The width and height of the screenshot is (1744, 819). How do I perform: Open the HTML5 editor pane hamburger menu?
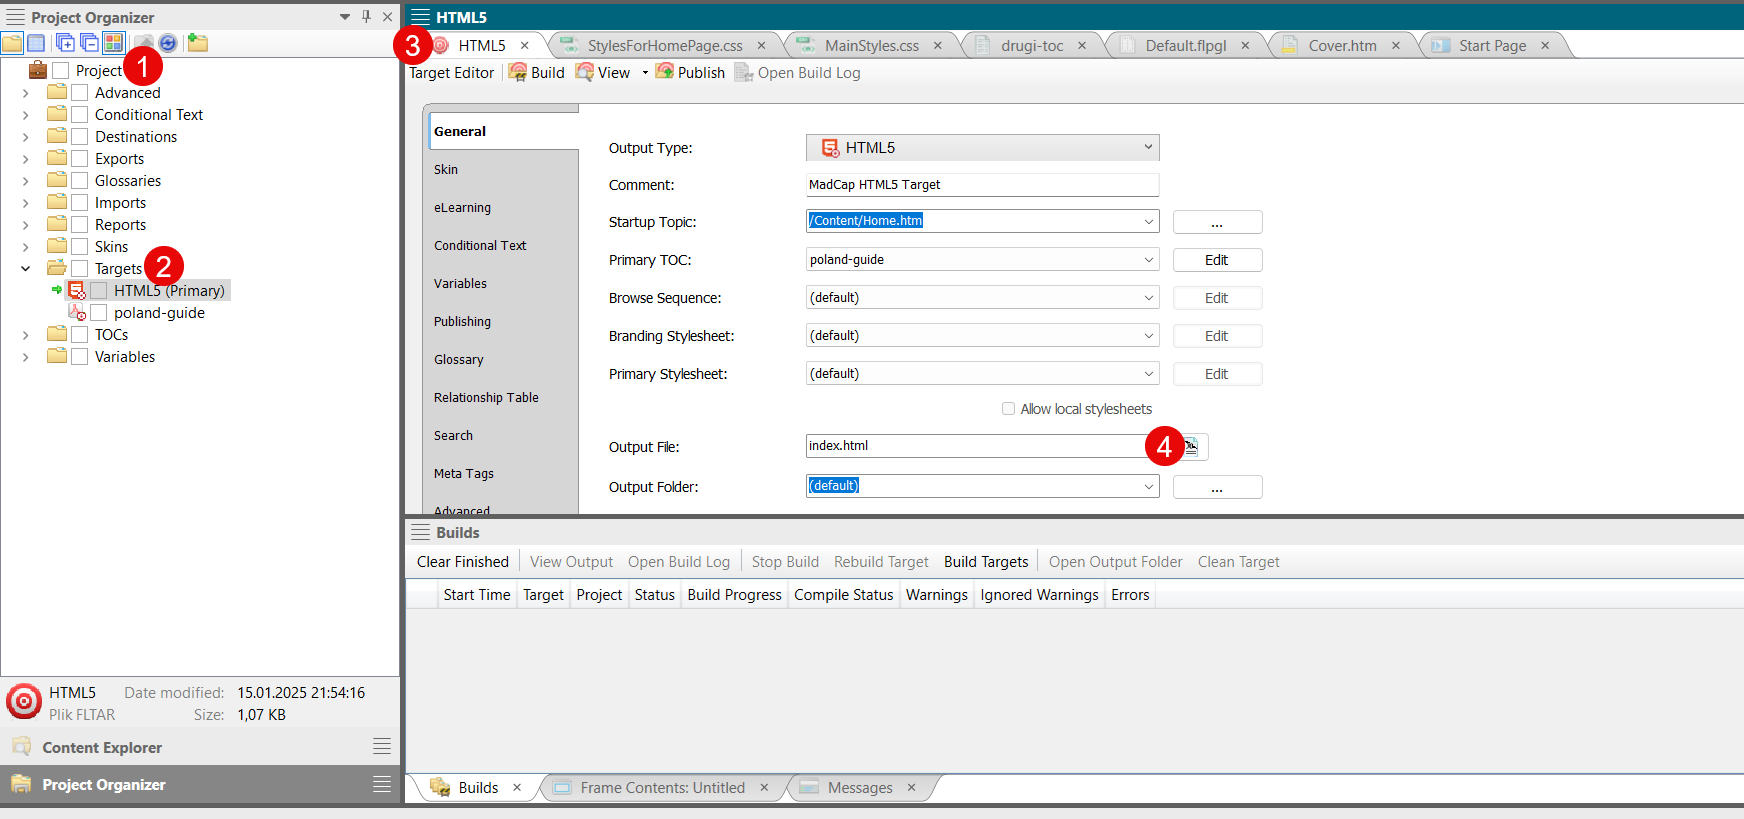point(420,17)
